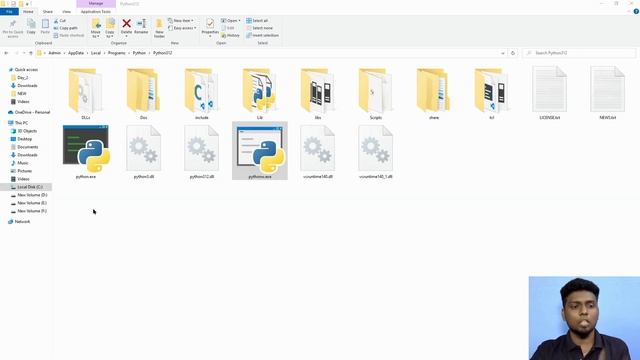
Task: Select the vcruntime140_1.dll file
Action: [376, 151]
